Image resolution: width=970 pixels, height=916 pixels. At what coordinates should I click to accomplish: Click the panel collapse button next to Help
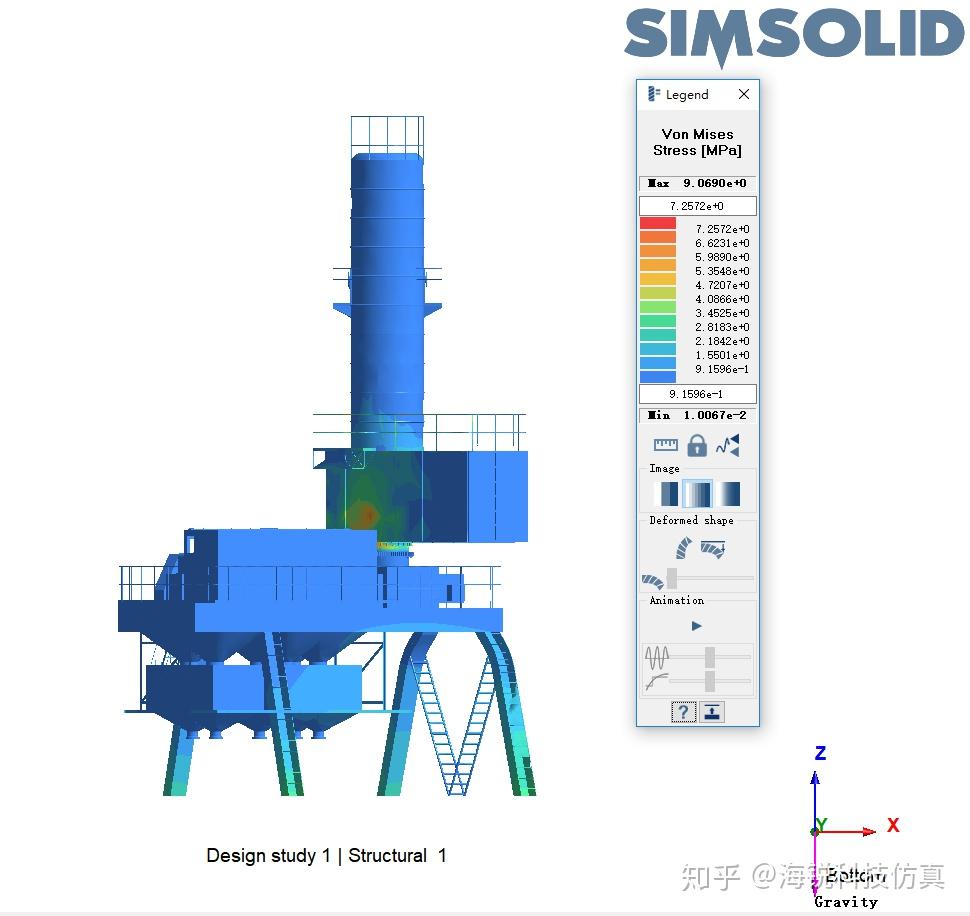pyautogui.click(x=712, y=711)
